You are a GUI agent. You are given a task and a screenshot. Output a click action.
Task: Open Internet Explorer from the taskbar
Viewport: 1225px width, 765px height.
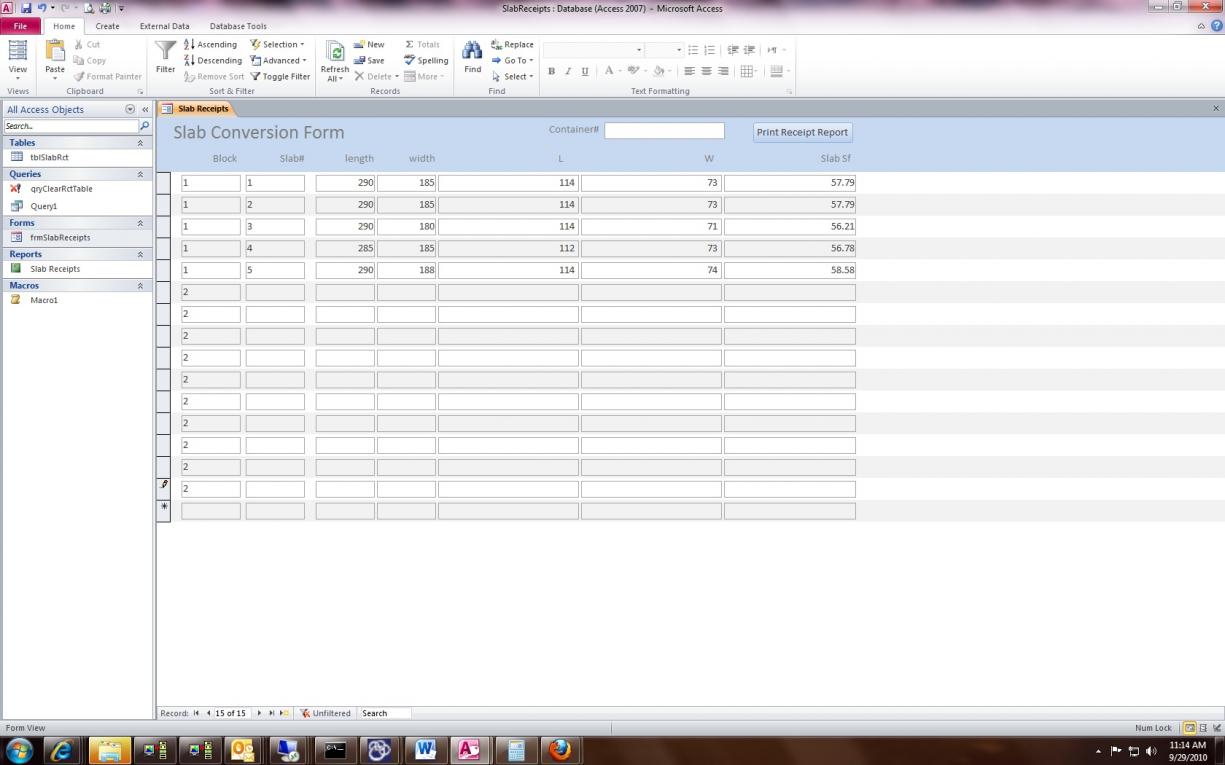click(62, 750)
